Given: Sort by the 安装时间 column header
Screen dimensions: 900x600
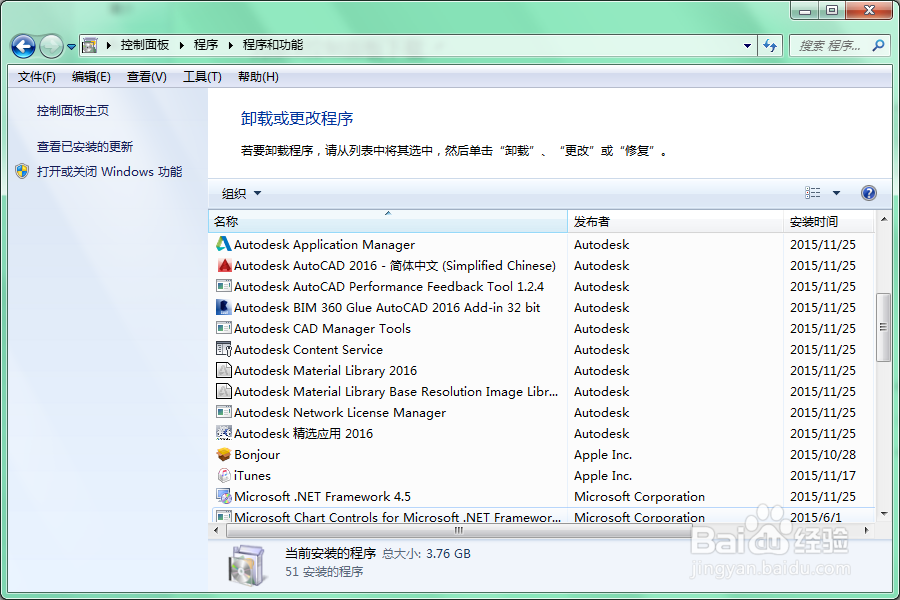Looking at the screenshot, I should pyautogui.click(x=829, y=222).
